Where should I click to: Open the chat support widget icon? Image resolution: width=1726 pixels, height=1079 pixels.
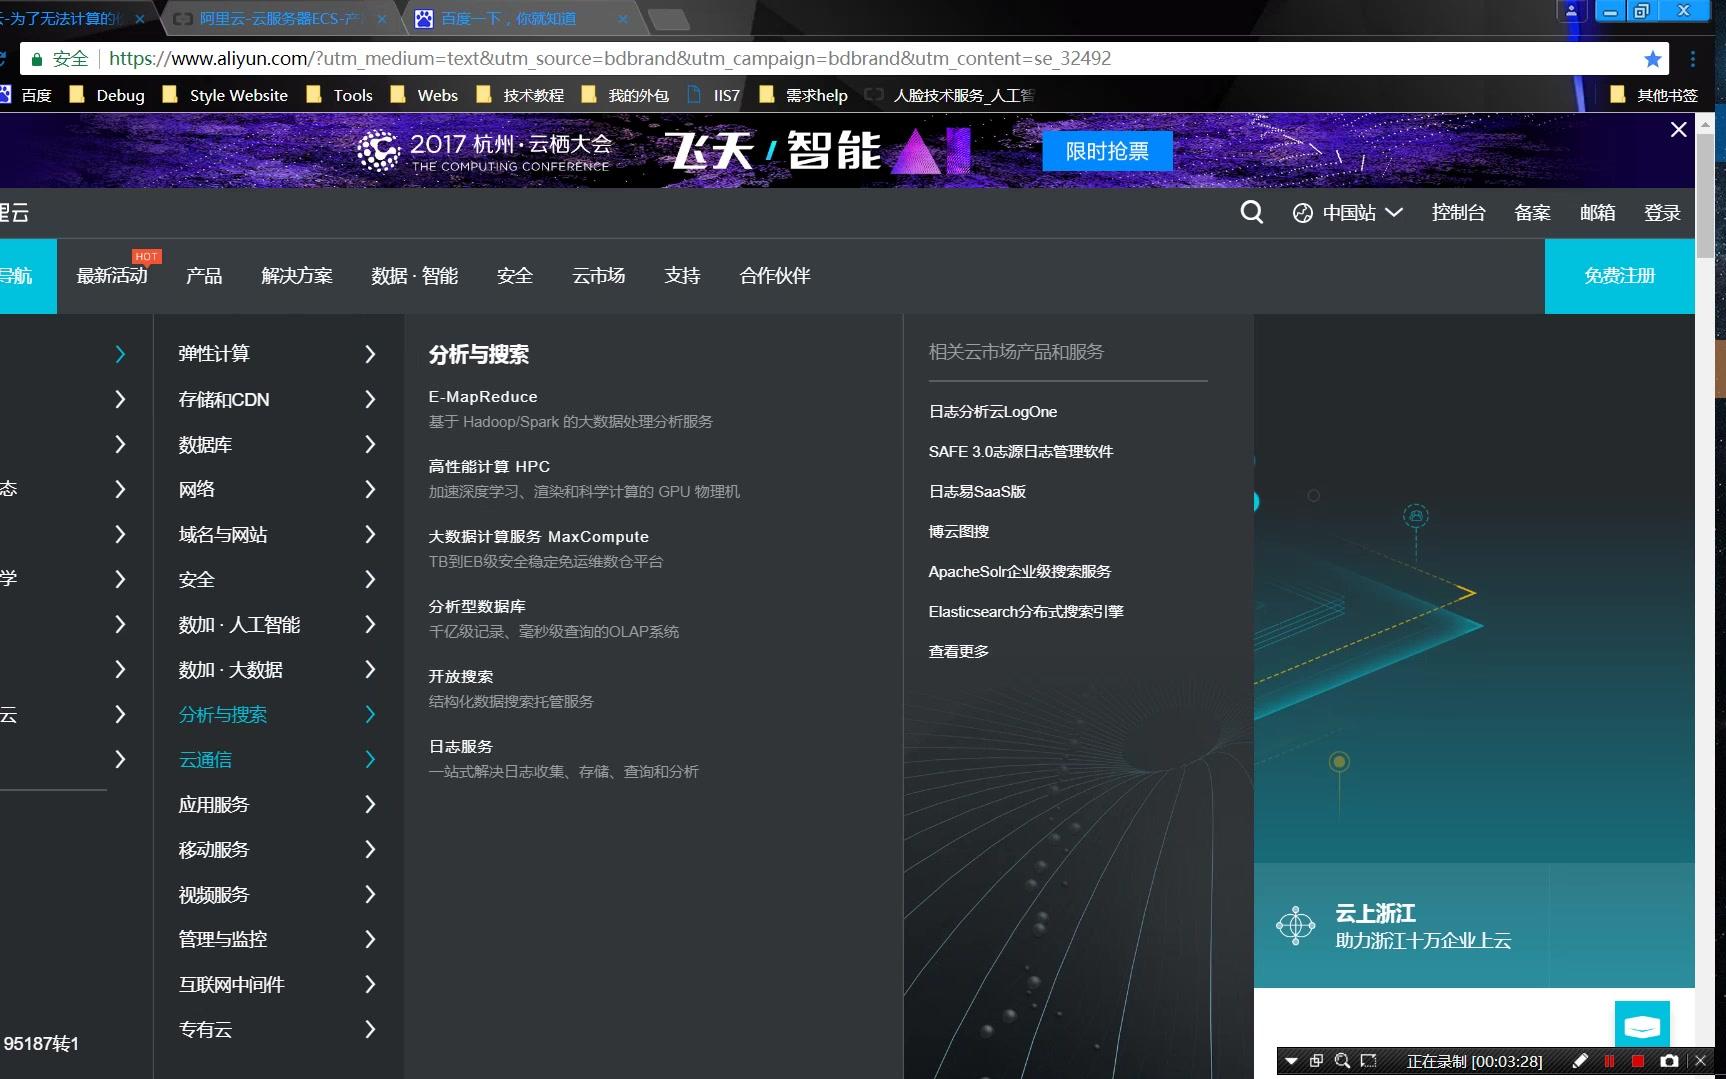click(x=1642, y=1026)
